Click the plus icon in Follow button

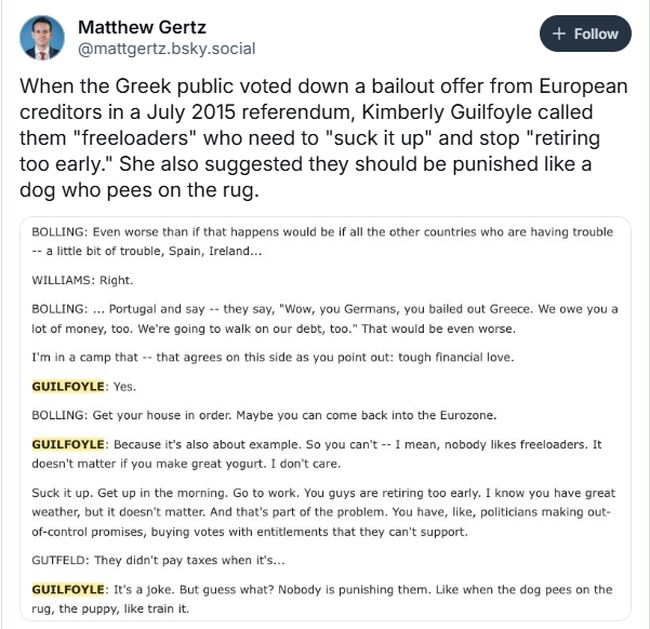pos(559,34)
